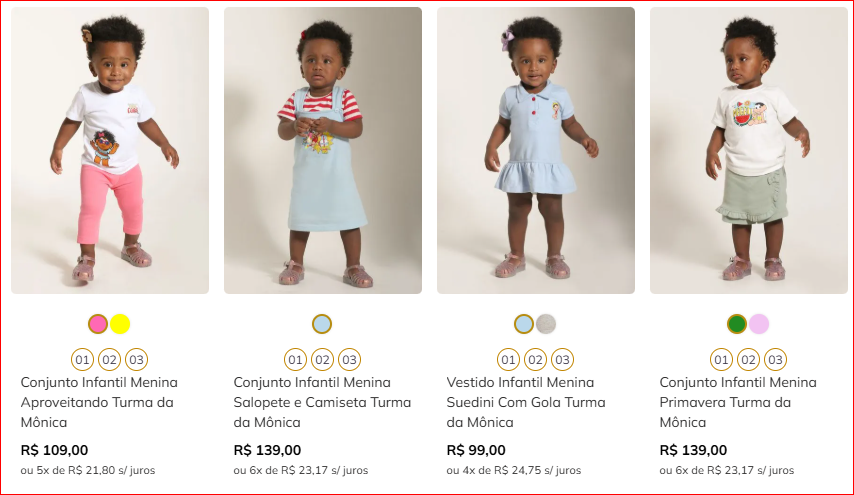Pick size 03 for Suedini dress

(x=562, y=360)
